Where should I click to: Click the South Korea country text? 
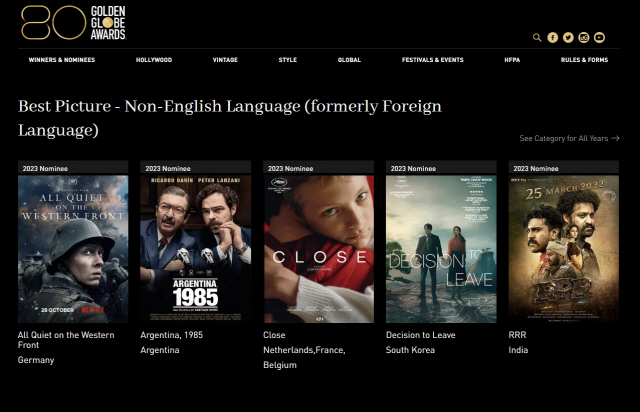click(410, 350)
